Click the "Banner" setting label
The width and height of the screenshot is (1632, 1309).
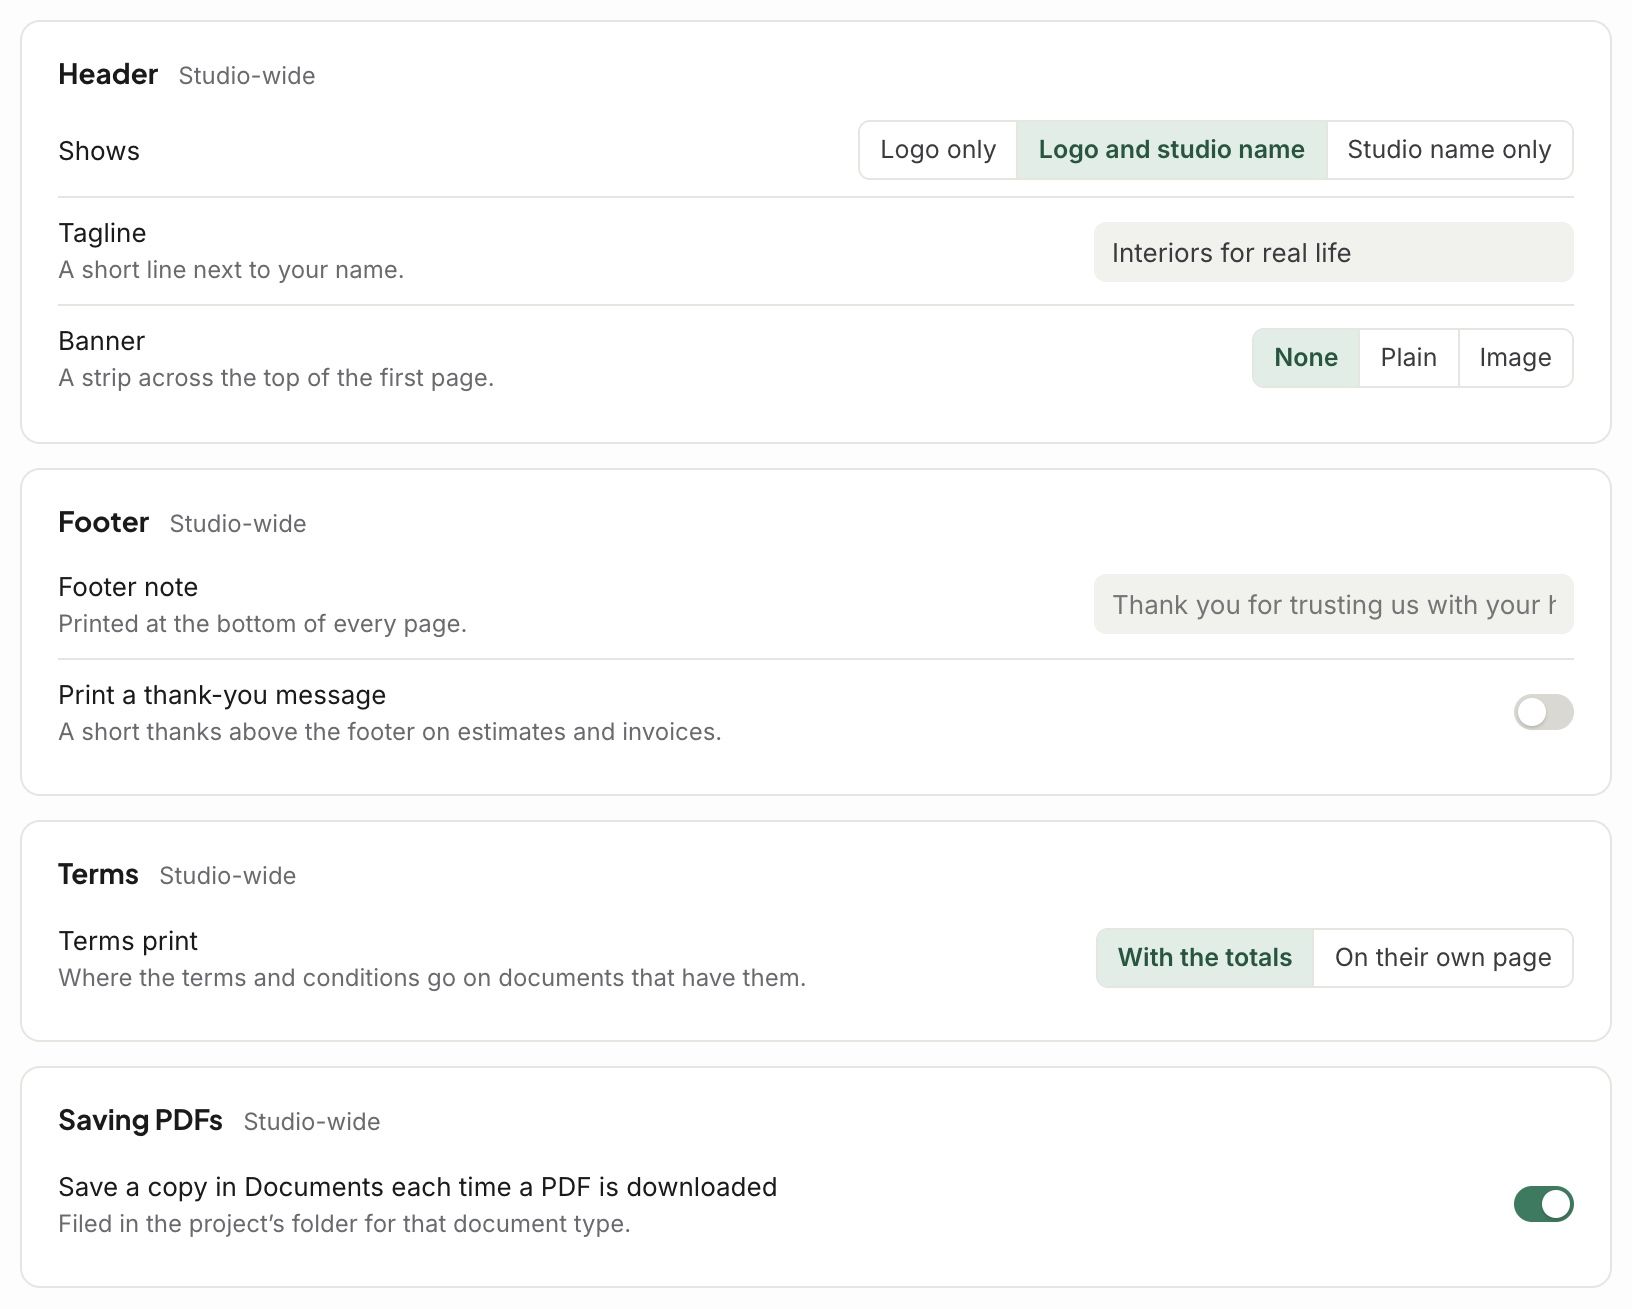pyautogui.click(x=101, y=341)
